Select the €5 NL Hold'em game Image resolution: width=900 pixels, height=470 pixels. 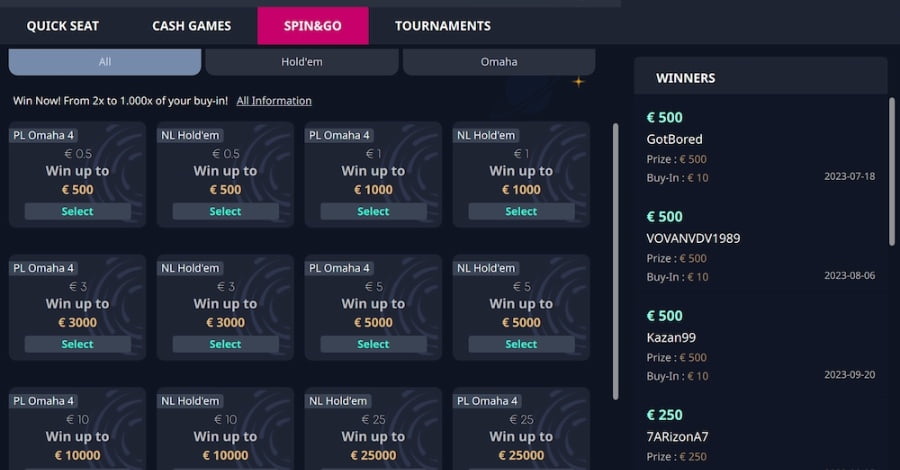point(521,344)
